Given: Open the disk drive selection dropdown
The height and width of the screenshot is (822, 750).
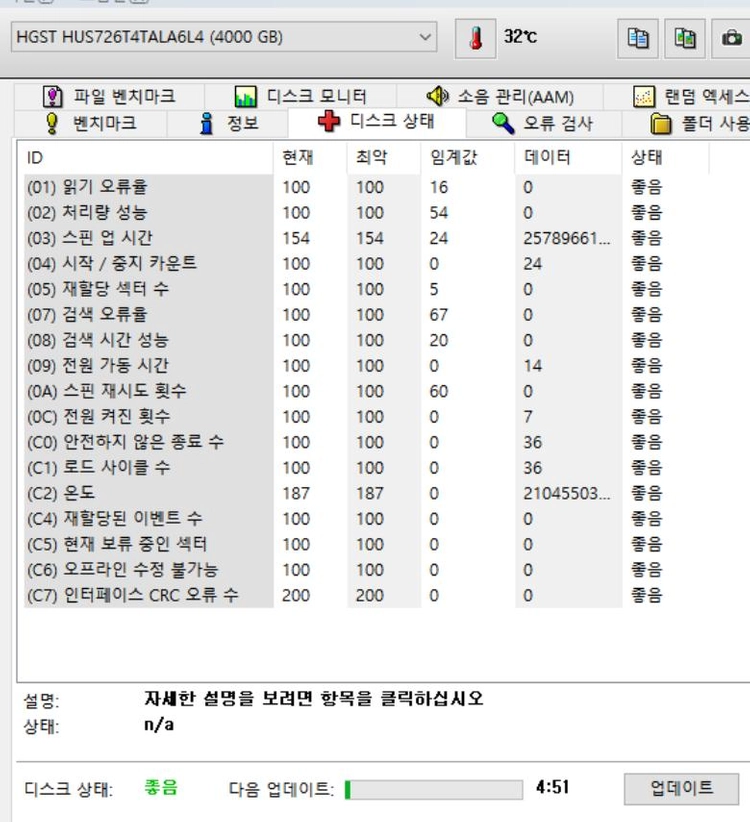Looking at the screenshot, I should click(x=224, y=37).
